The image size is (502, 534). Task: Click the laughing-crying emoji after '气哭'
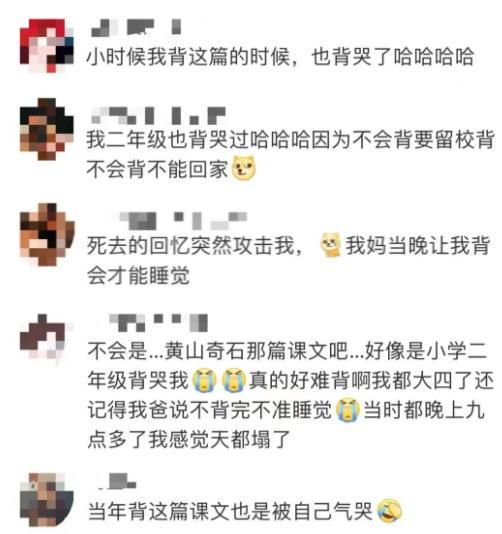(x=390, y=511)
